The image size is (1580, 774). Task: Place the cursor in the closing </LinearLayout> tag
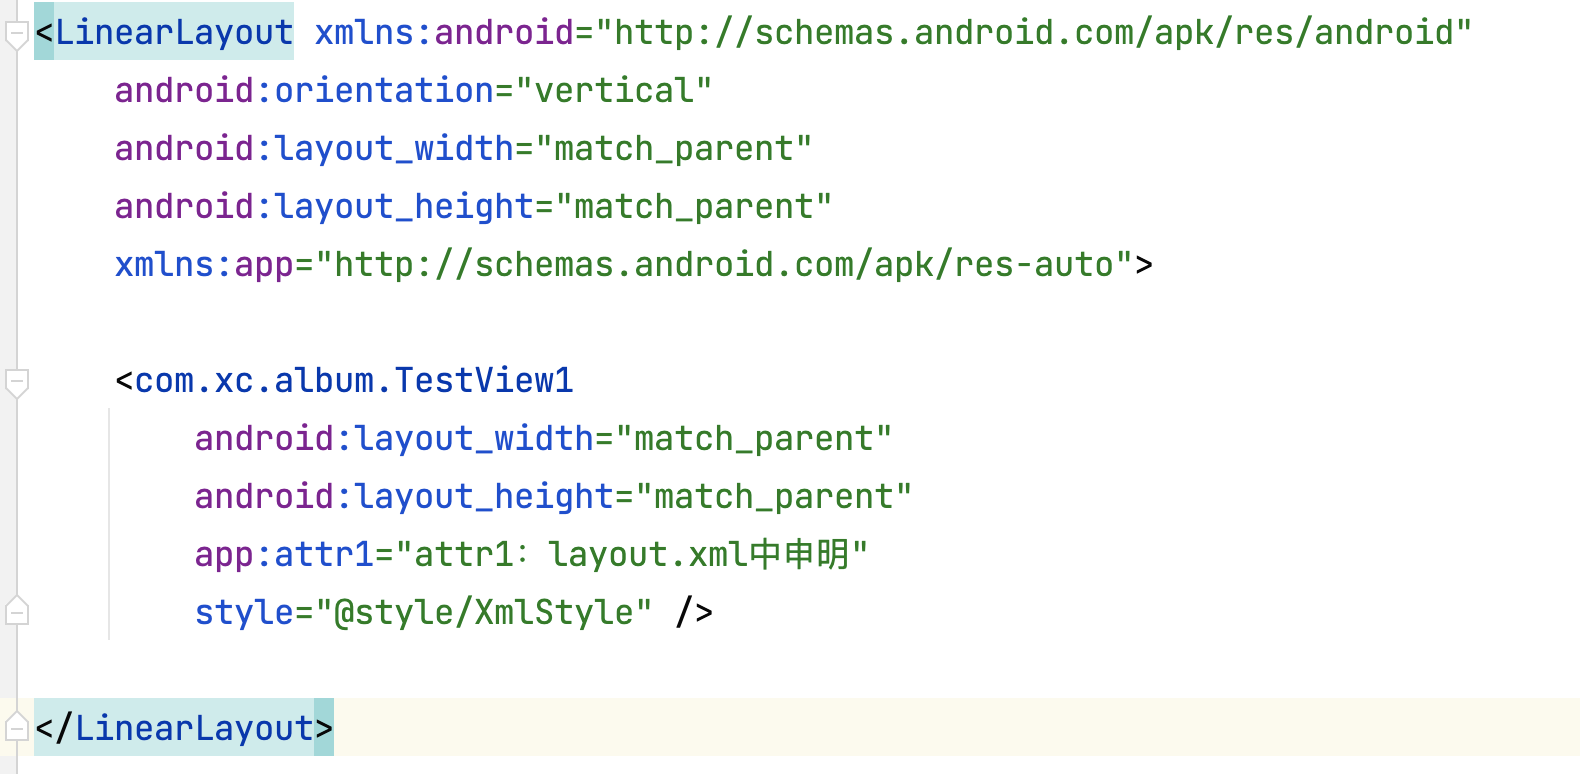194,728
